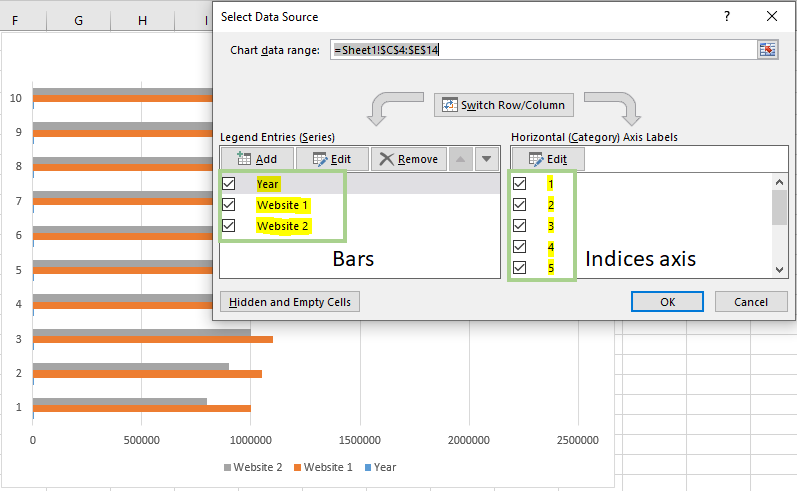Confirm the data source with OK
This screenshot has height=491, width=797.
(x=667, y=302)
